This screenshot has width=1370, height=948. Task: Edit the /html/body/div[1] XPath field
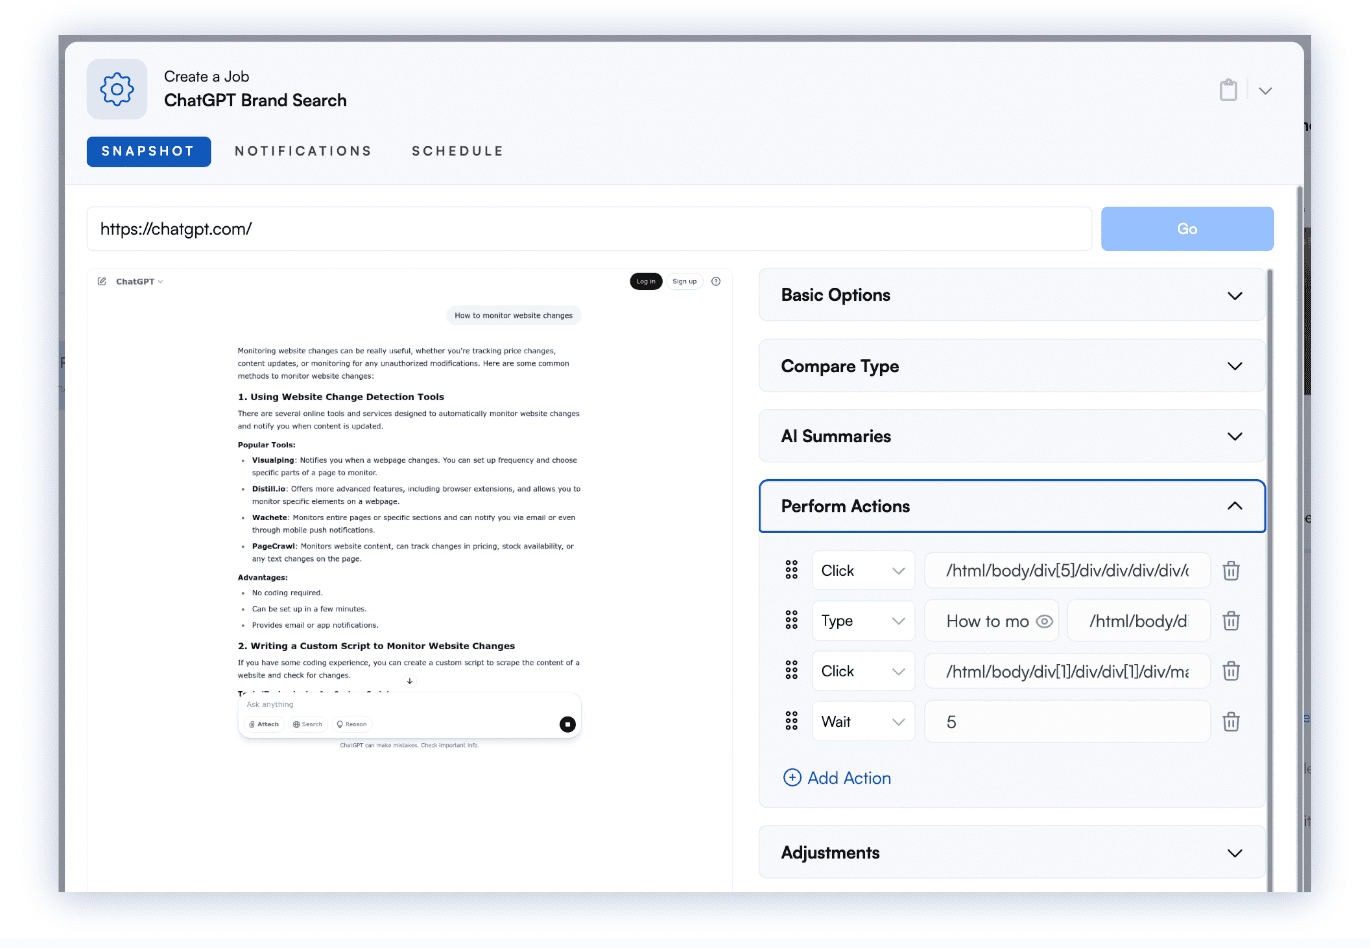(x=1067, y=671)
